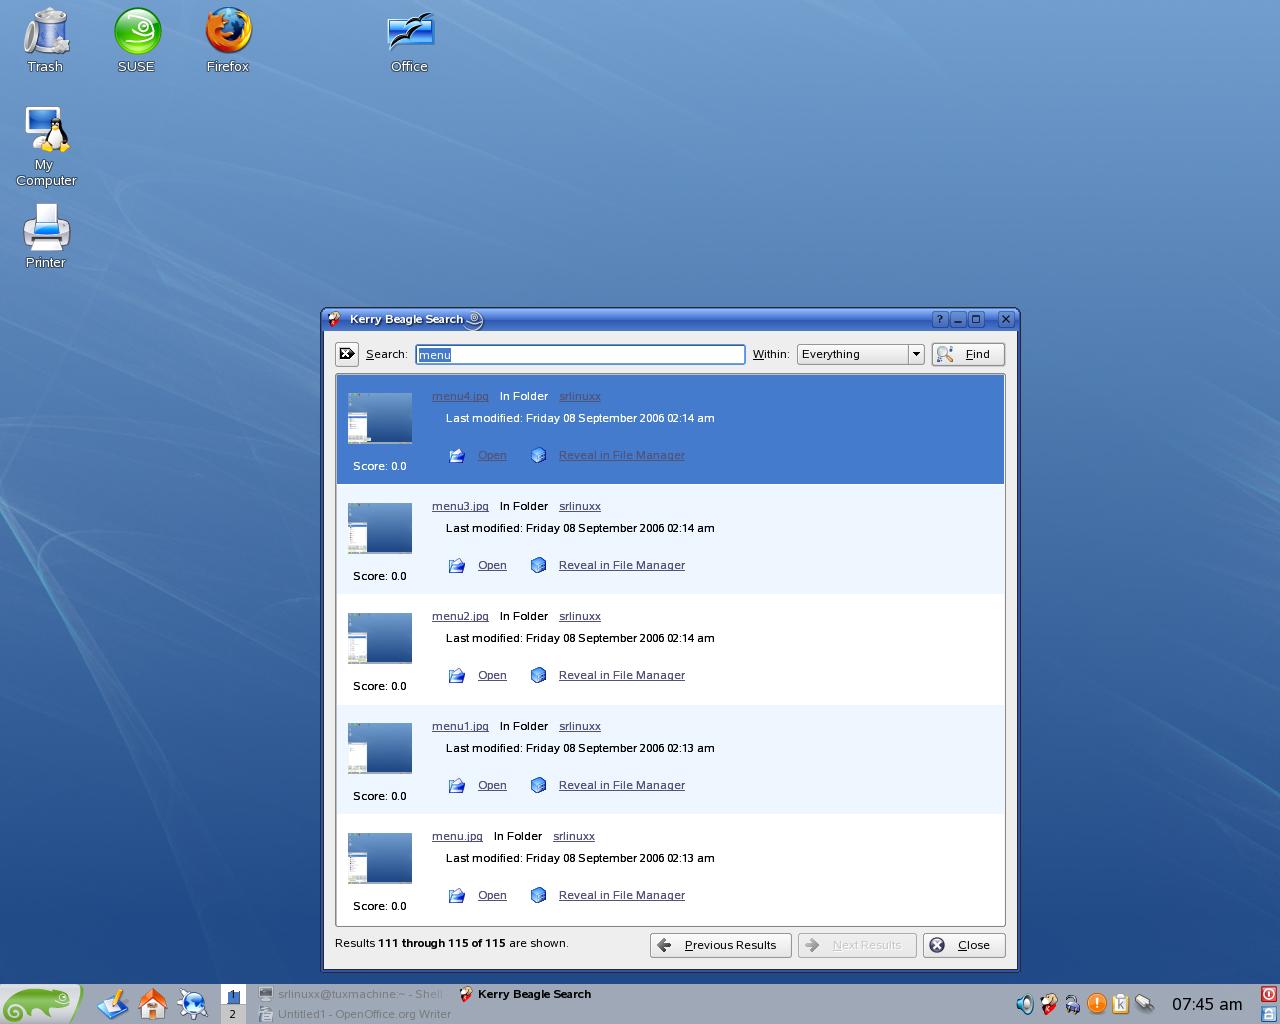1280x1024 pixels.
Task: Click the menu1.jpg thumbnail preview
Action: [x=380, y=748]
